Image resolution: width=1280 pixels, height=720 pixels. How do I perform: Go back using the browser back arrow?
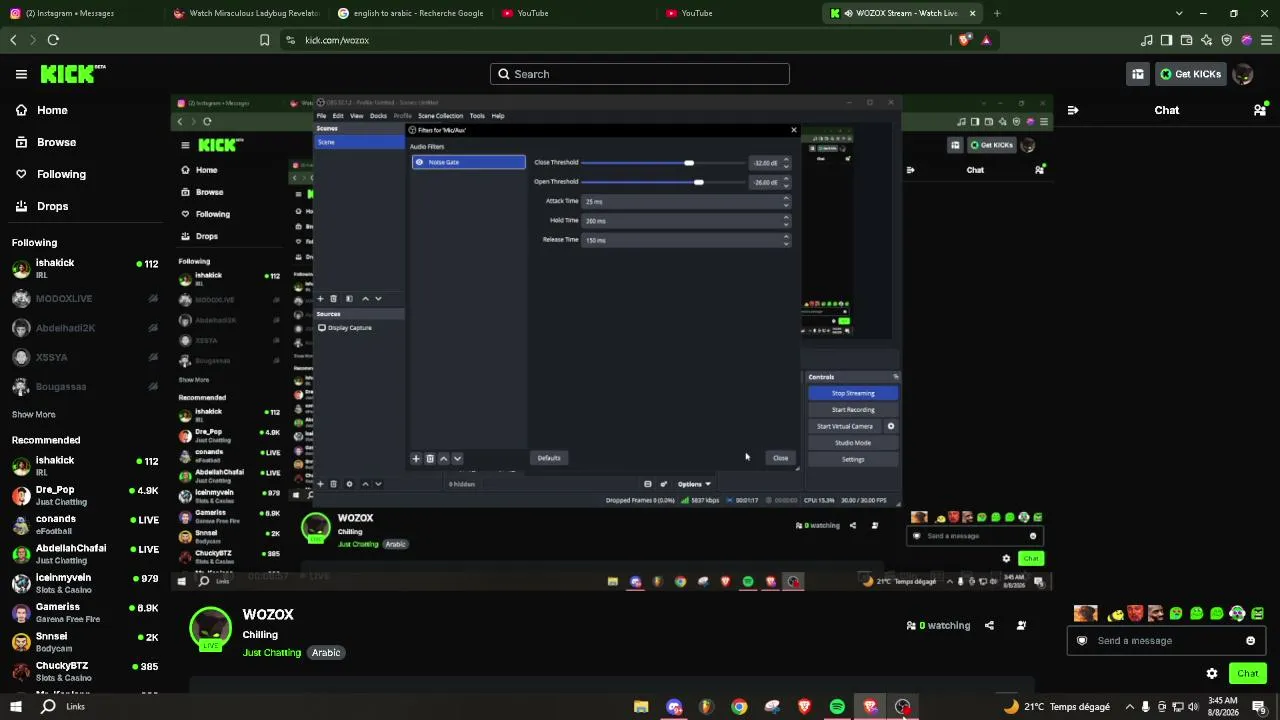(x=13, y=40)
